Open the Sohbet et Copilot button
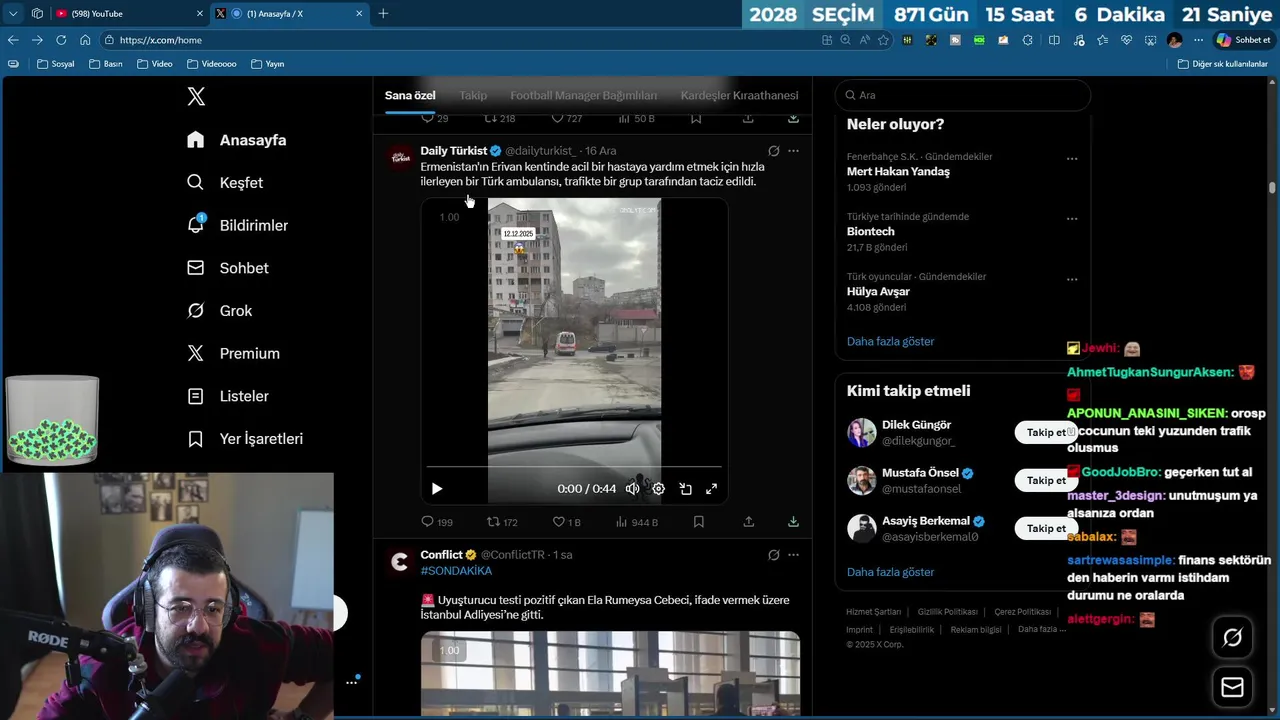This screenshot has width=1280, height=720. (1243, 40)
